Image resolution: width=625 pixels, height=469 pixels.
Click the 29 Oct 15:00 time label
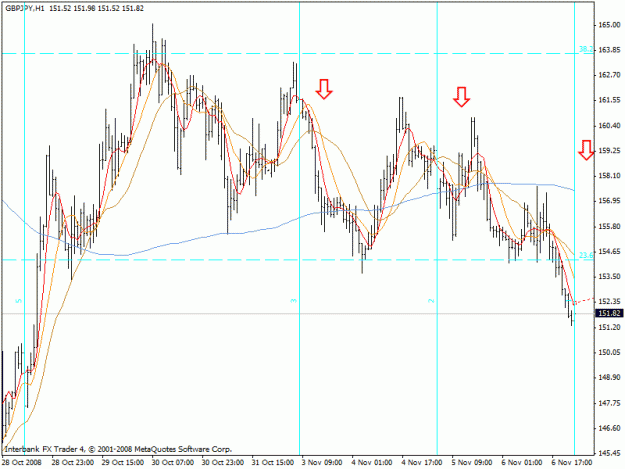click(x=123, y=463)
